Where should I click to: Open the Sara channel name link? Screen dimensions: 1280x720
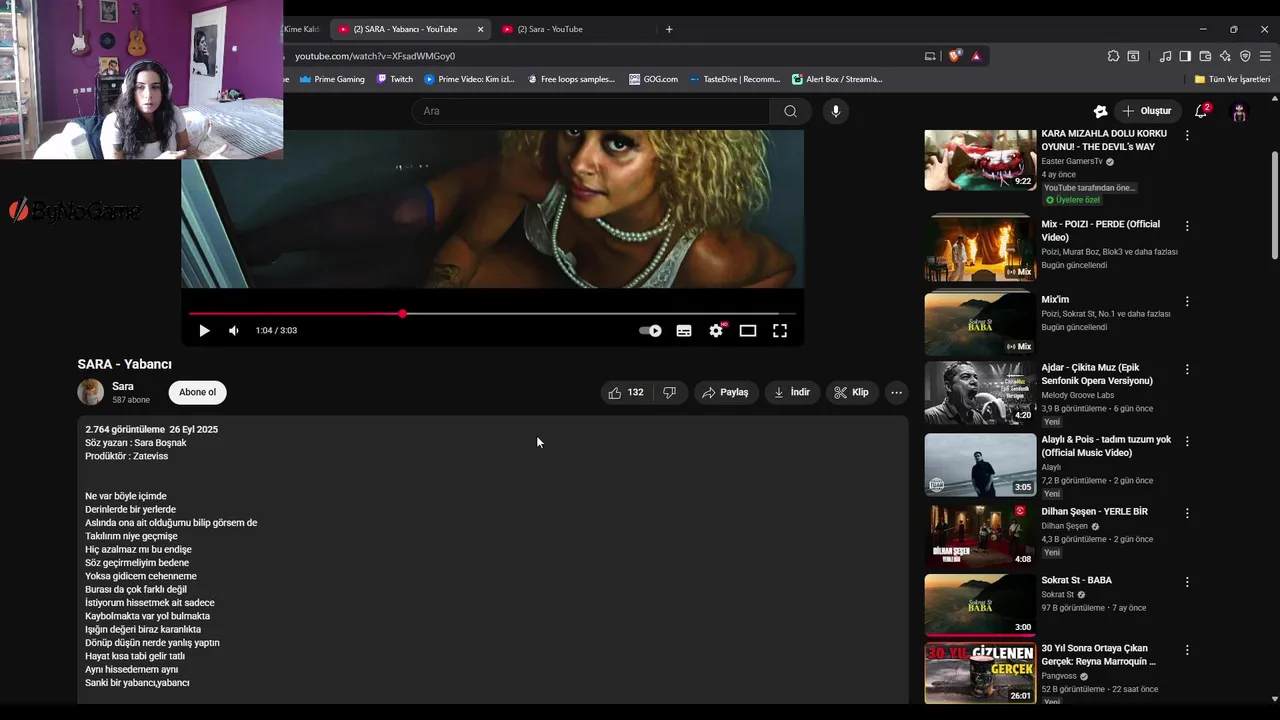[123, 386]
